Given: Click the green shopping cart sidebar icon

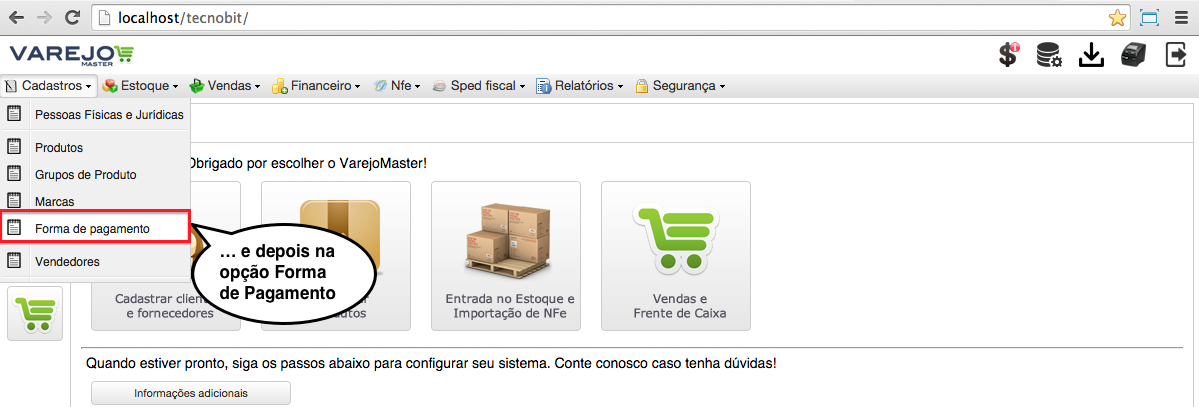Looking at the screenshot, I should tap(34, 313).
